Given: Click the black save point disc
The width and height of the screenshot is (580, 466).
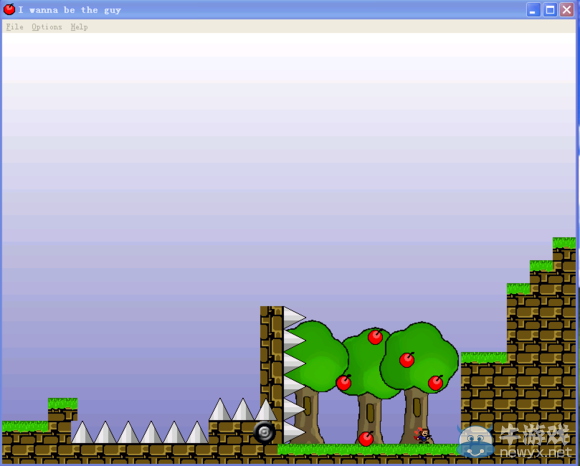Looking at the screenshot, I should 264,432.
